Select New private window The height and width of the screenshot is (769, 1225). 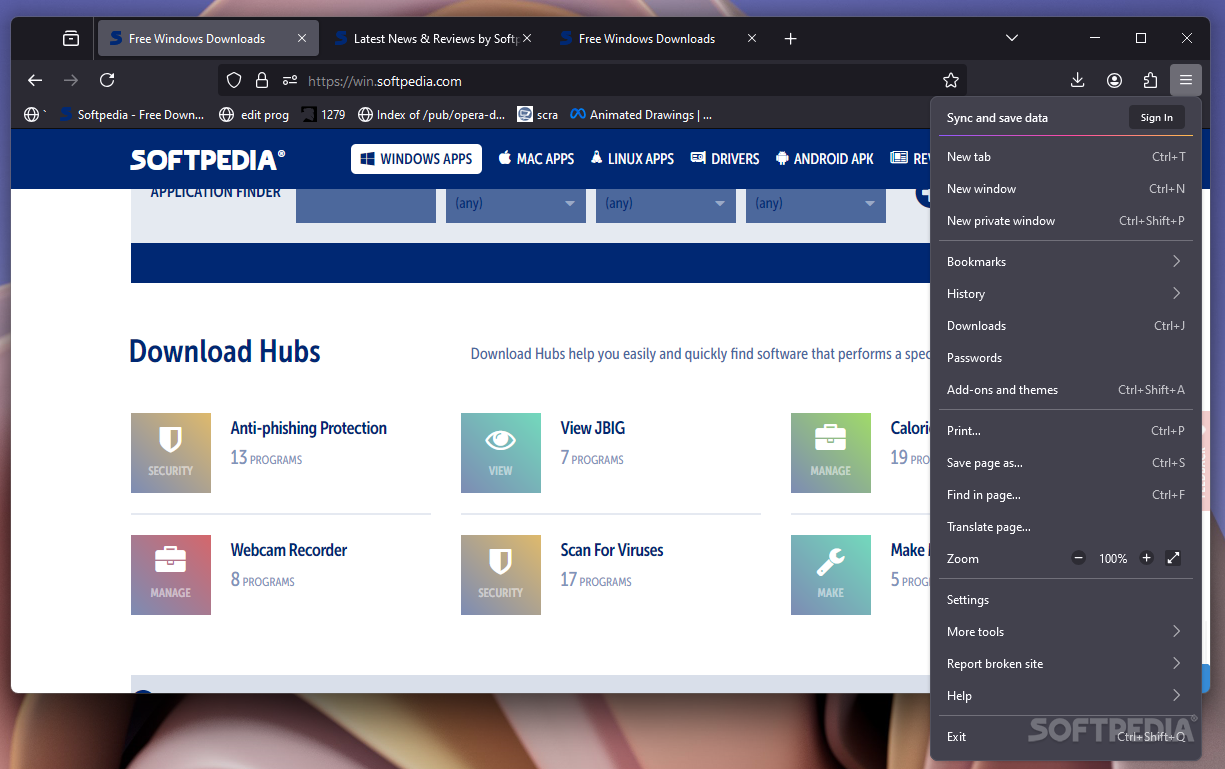1066,221
